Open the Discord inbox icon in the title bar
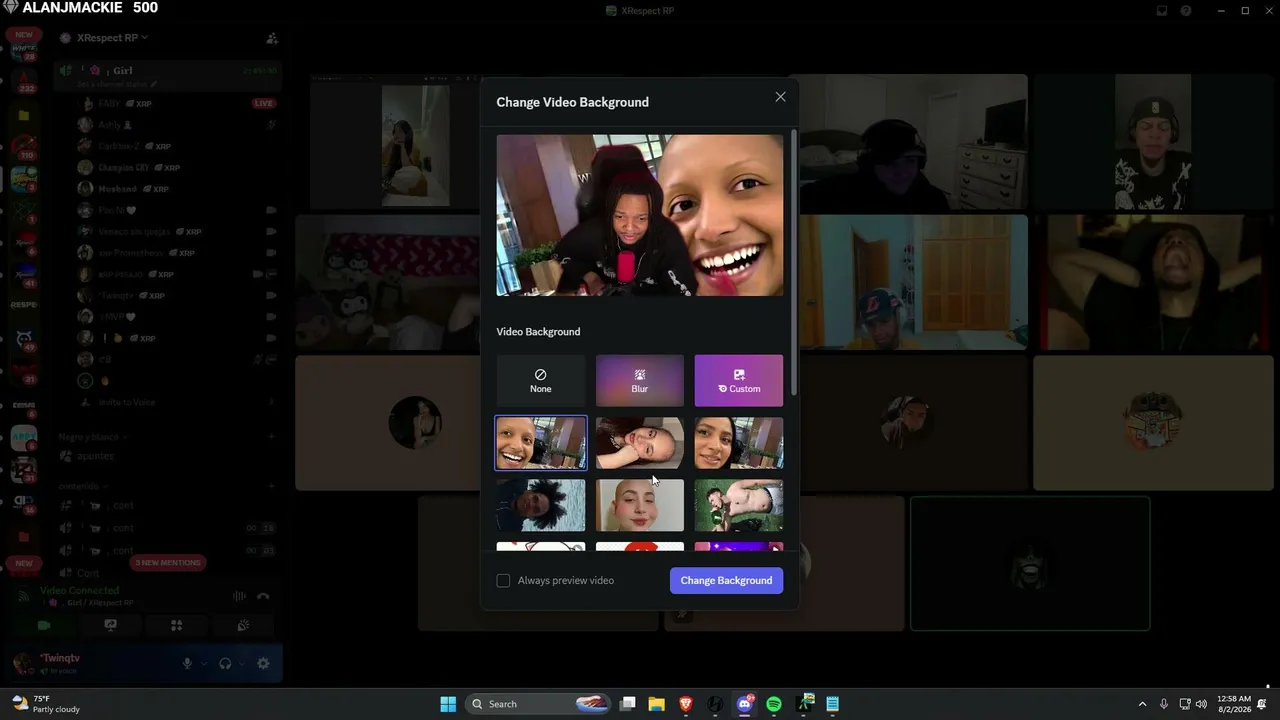Image resolution: width=1280 pixels, height=720 pixels. (1162, 11)
